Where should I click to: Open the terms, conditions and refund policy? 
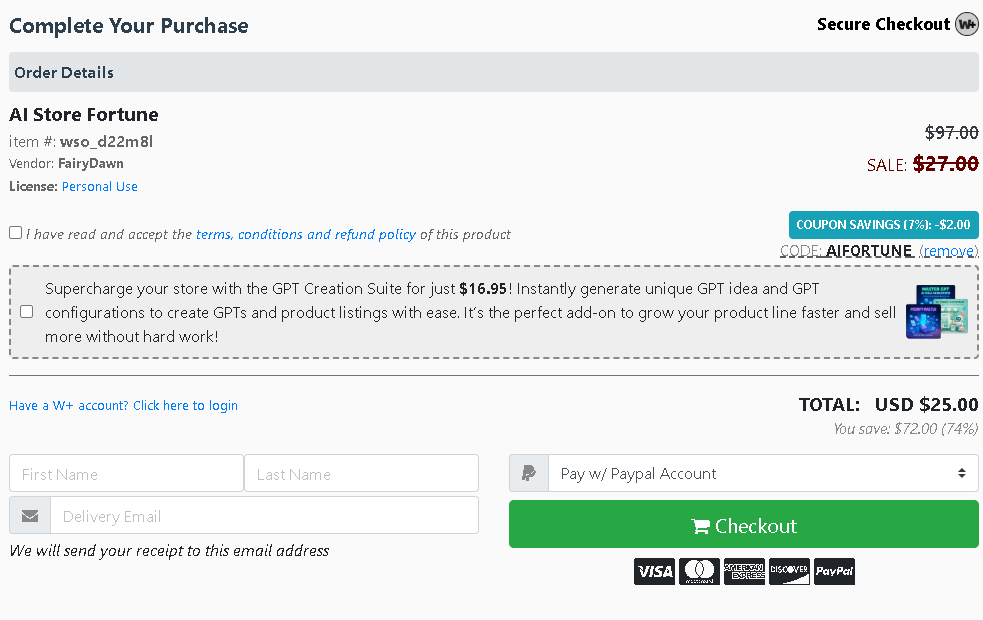coord(313,234)
